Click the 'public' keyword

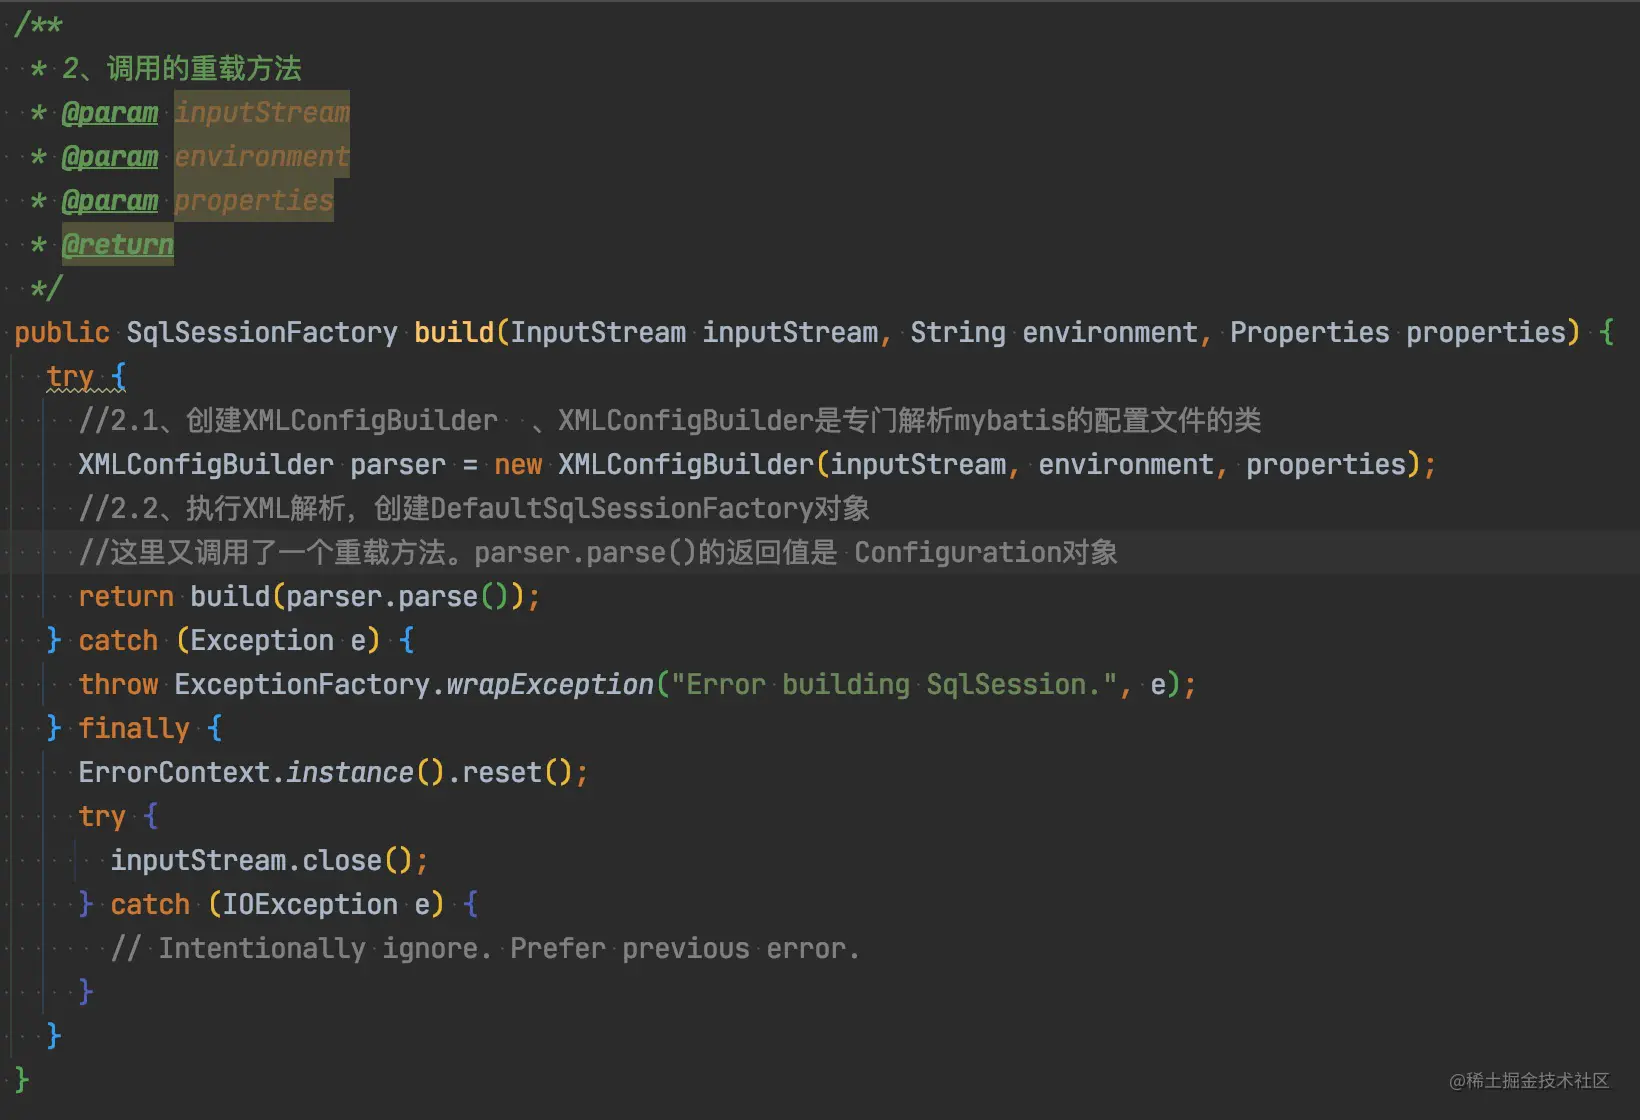click(x=62, y=332)
